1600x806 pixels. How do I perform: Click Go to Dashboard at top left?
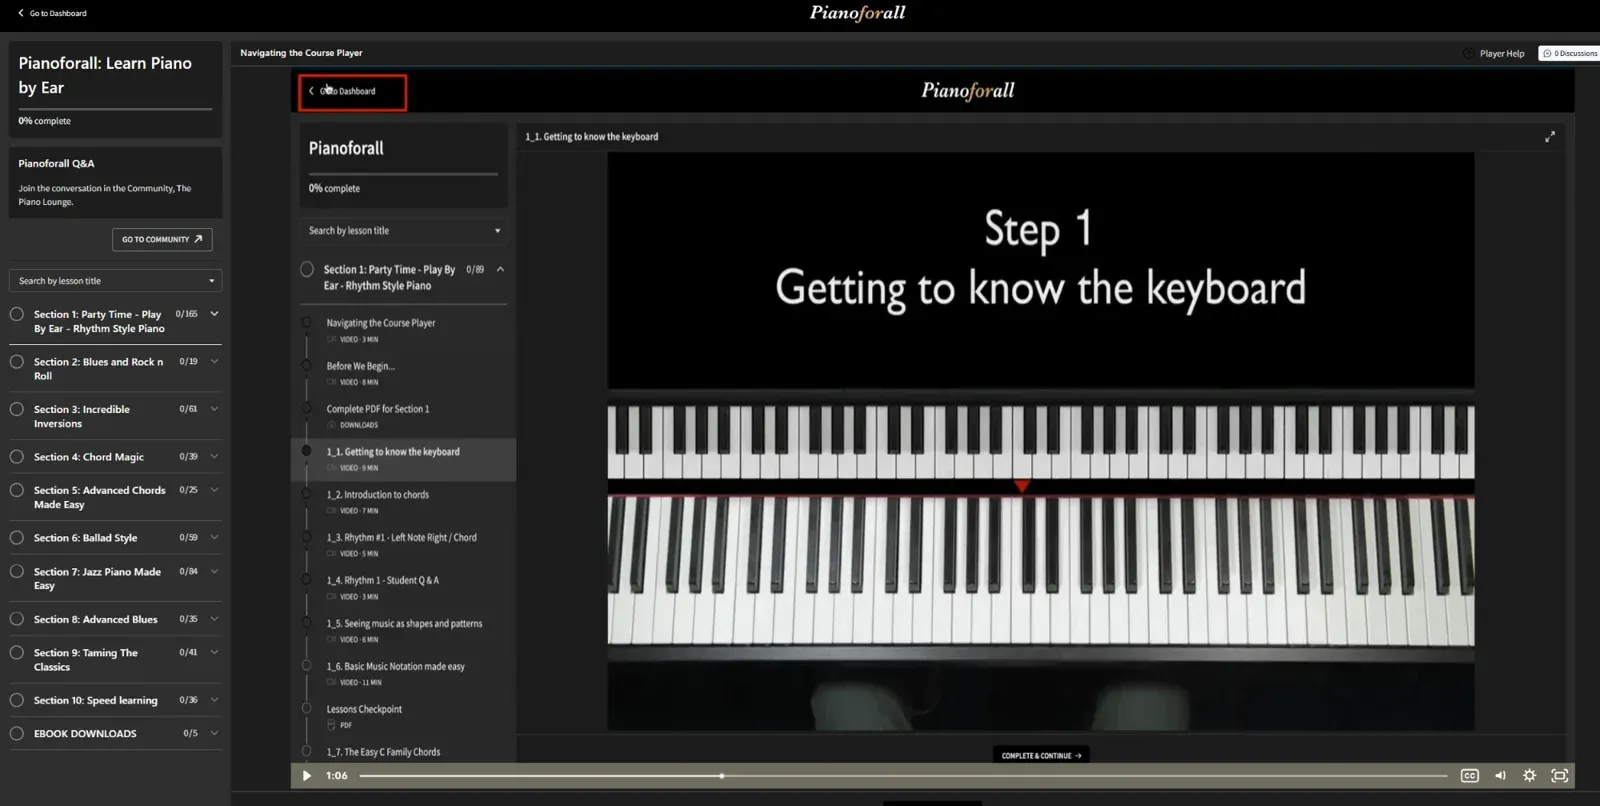click(x=52, y=13)
